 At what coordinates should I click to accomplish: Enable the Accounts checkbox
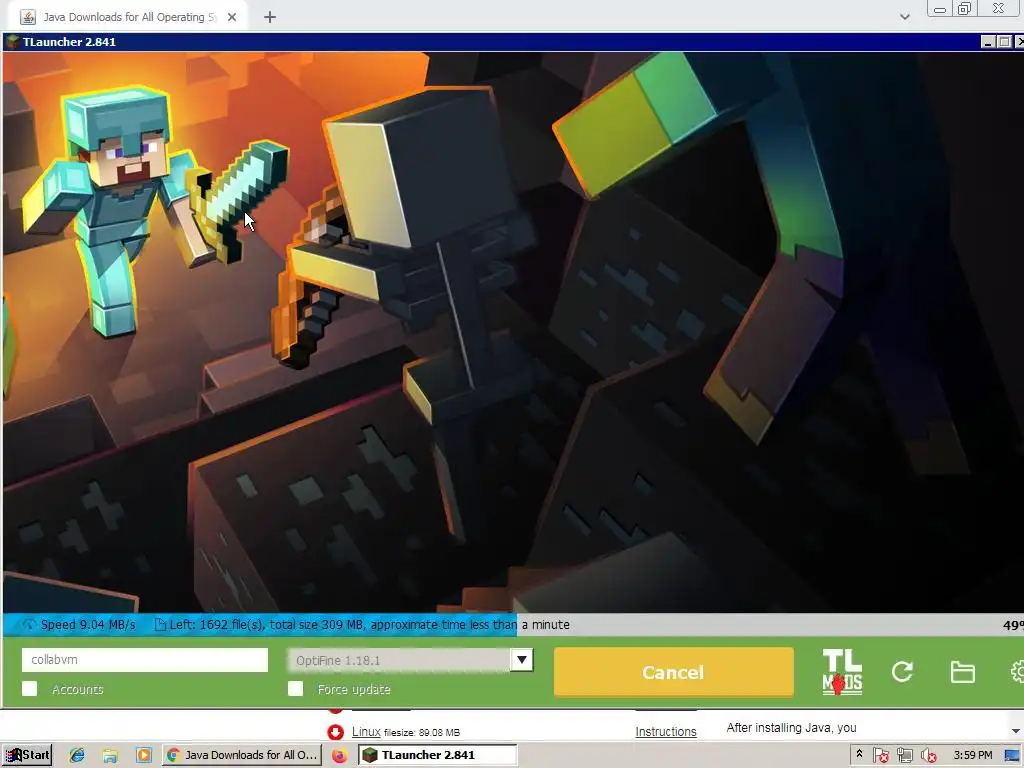tap(29, 688)
